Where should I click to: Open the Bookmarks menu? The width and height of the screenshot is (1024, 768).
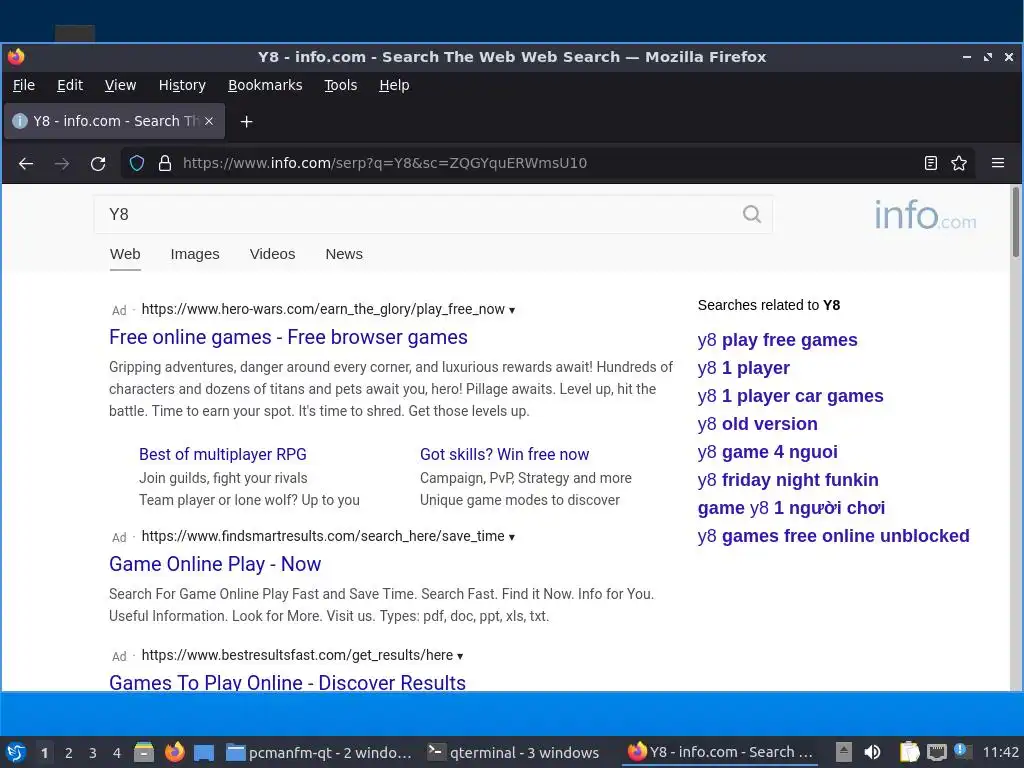click(265, 86)
